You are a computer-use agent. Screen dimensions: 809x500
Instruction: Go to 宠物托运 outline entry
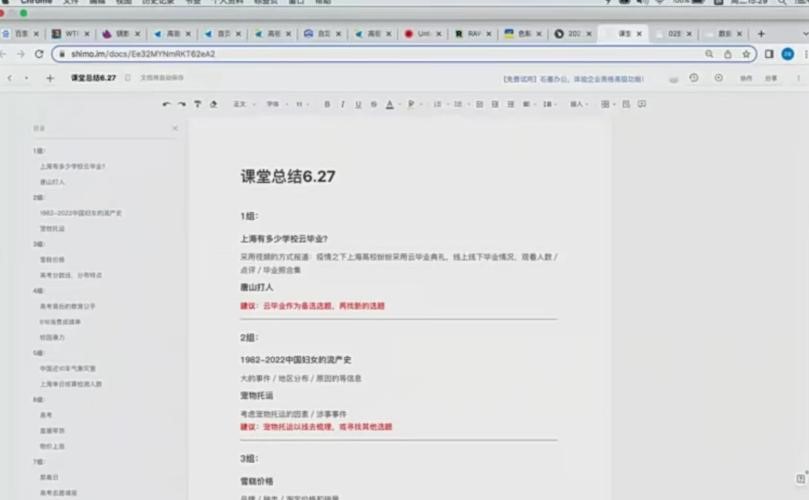coord(53,228)
